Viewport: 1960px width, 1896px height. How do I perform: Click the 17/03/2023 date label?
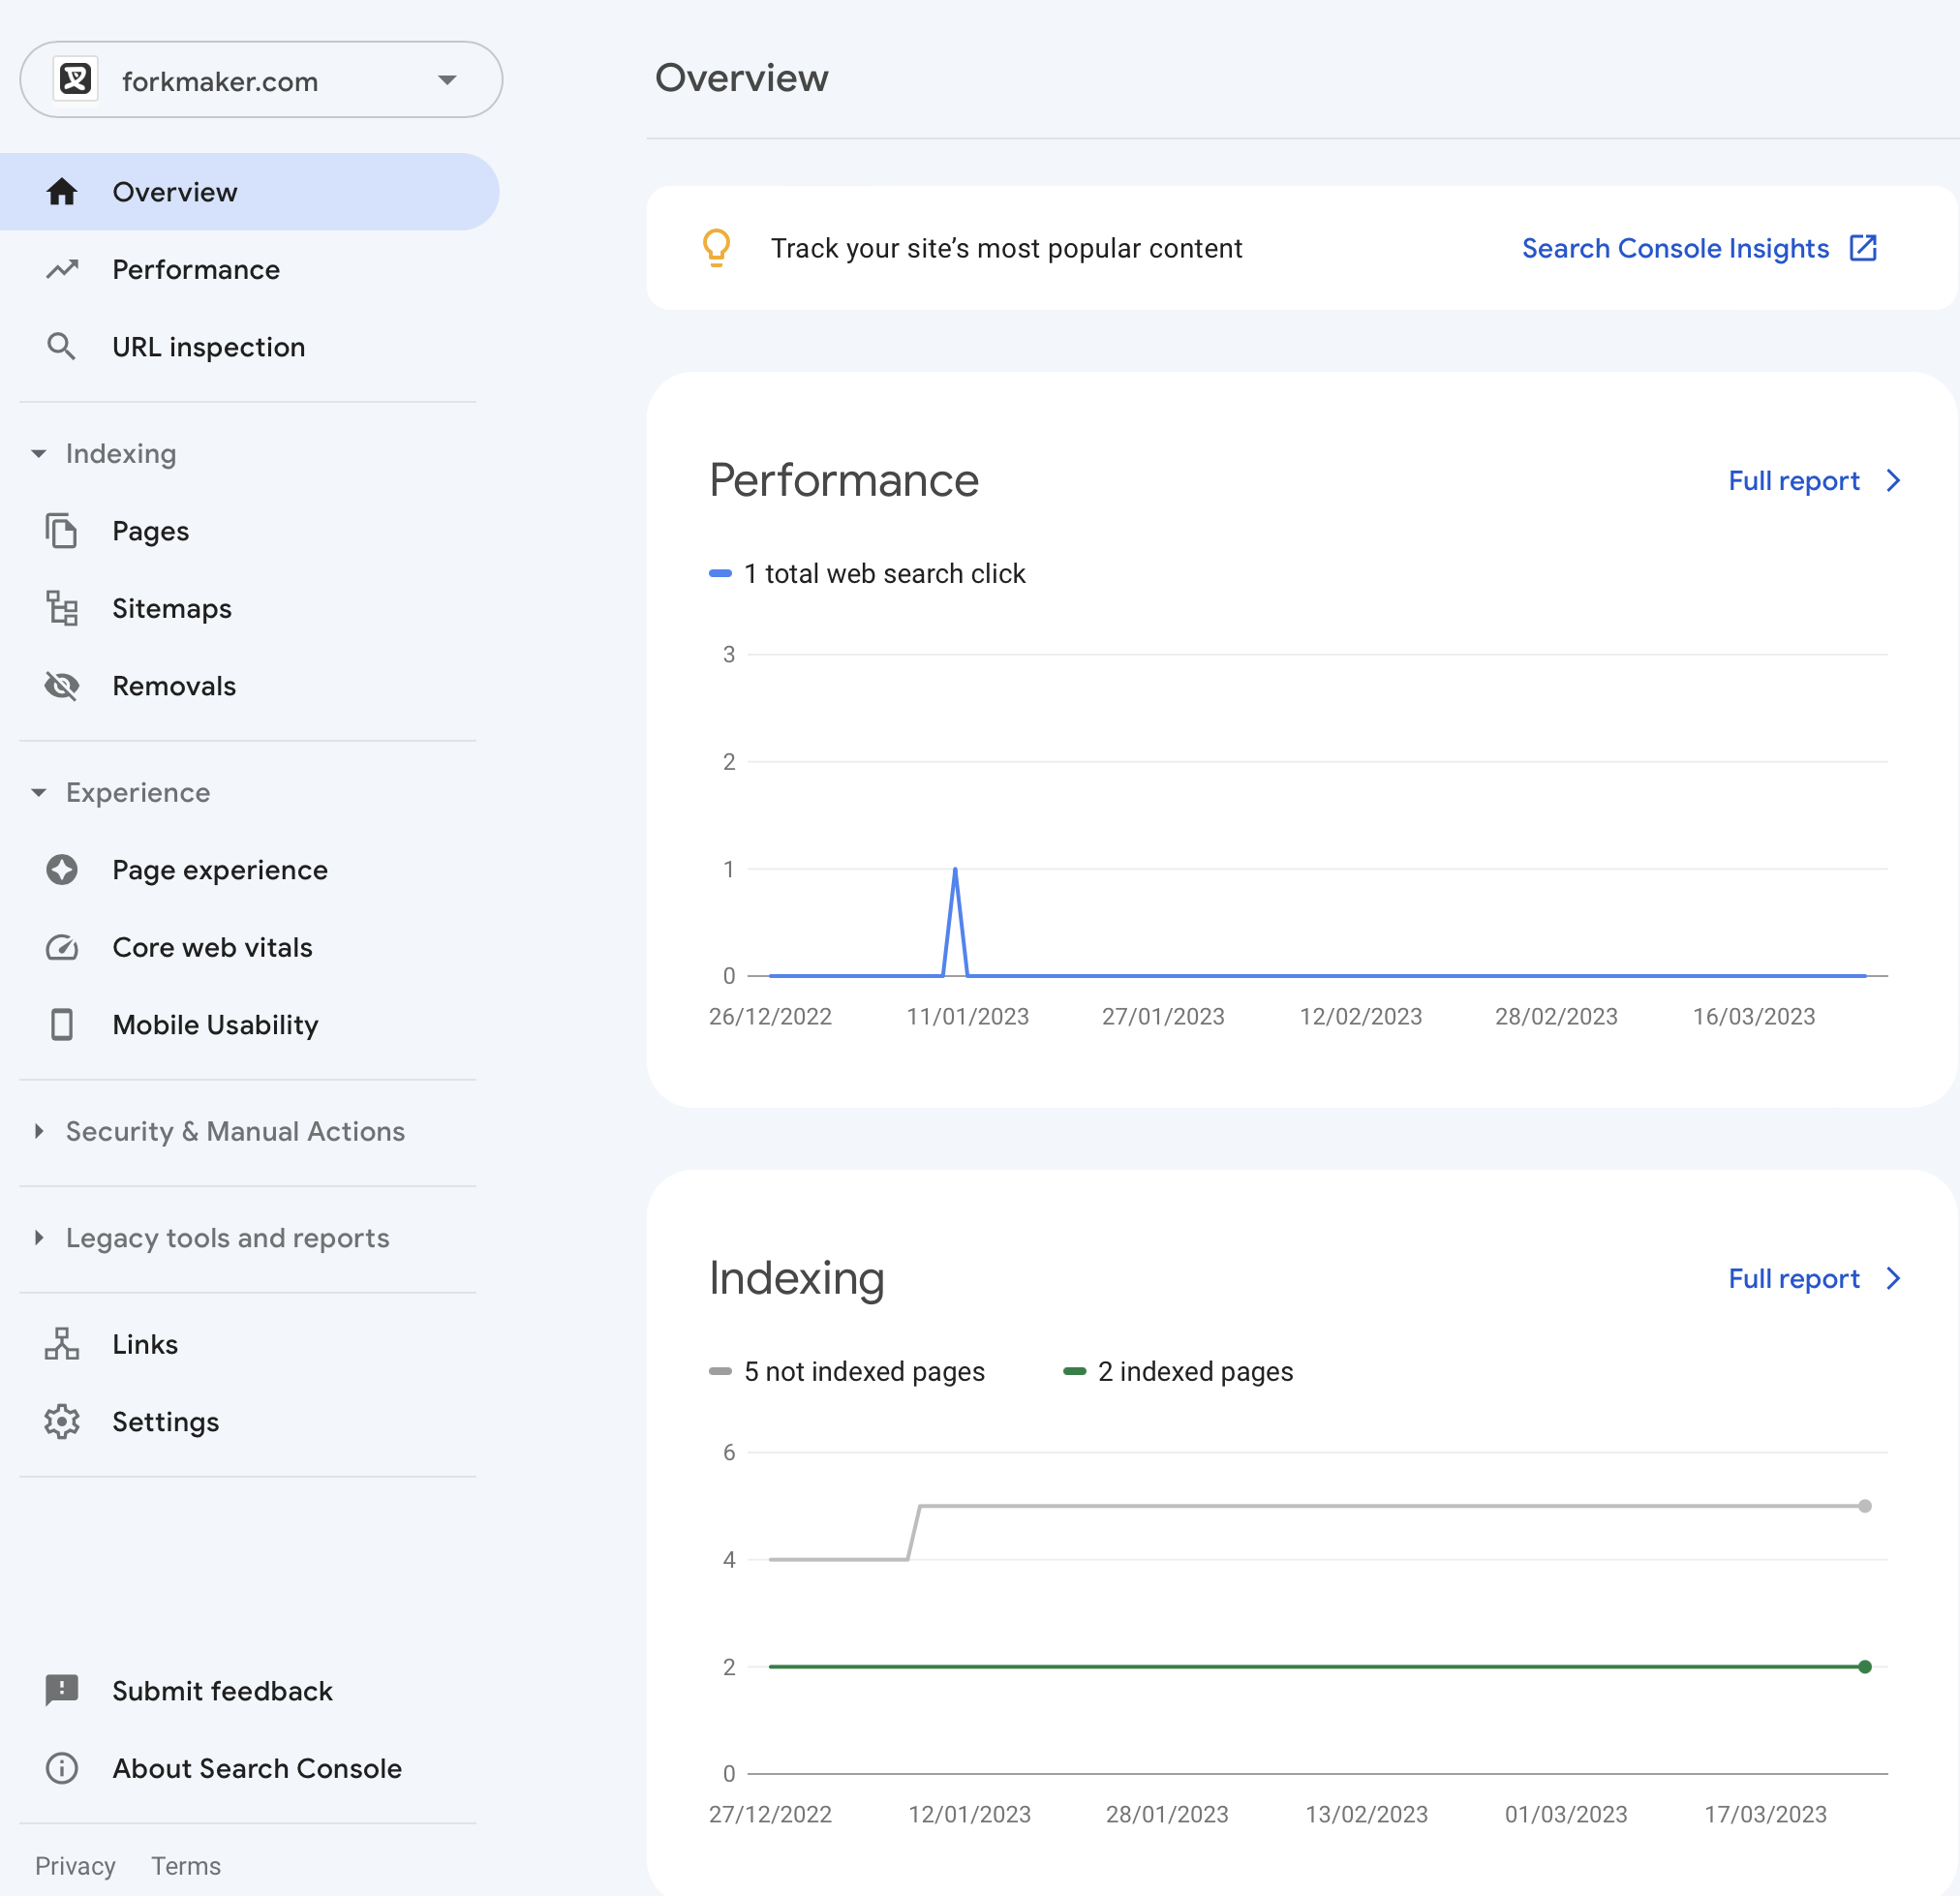[x=1765, y=1815]
